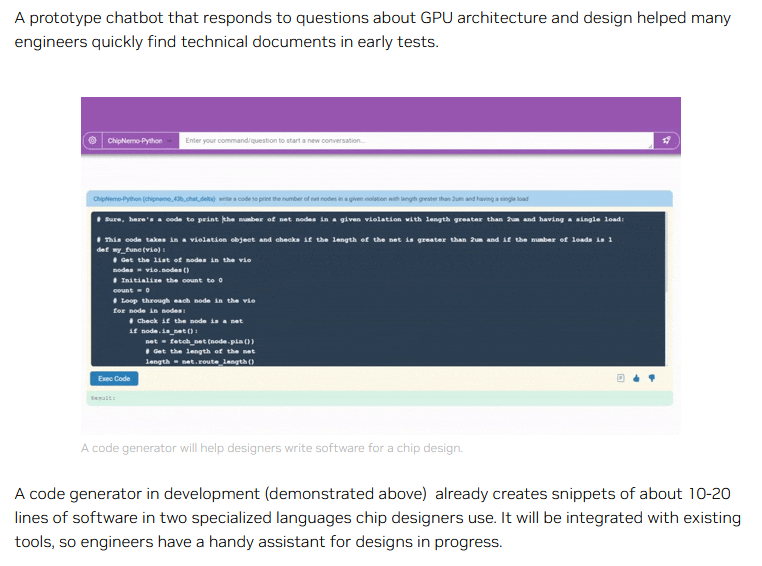Click the Exec Code button
The height and width of the screenshot is (566, 762).
[x=114, y=378]
